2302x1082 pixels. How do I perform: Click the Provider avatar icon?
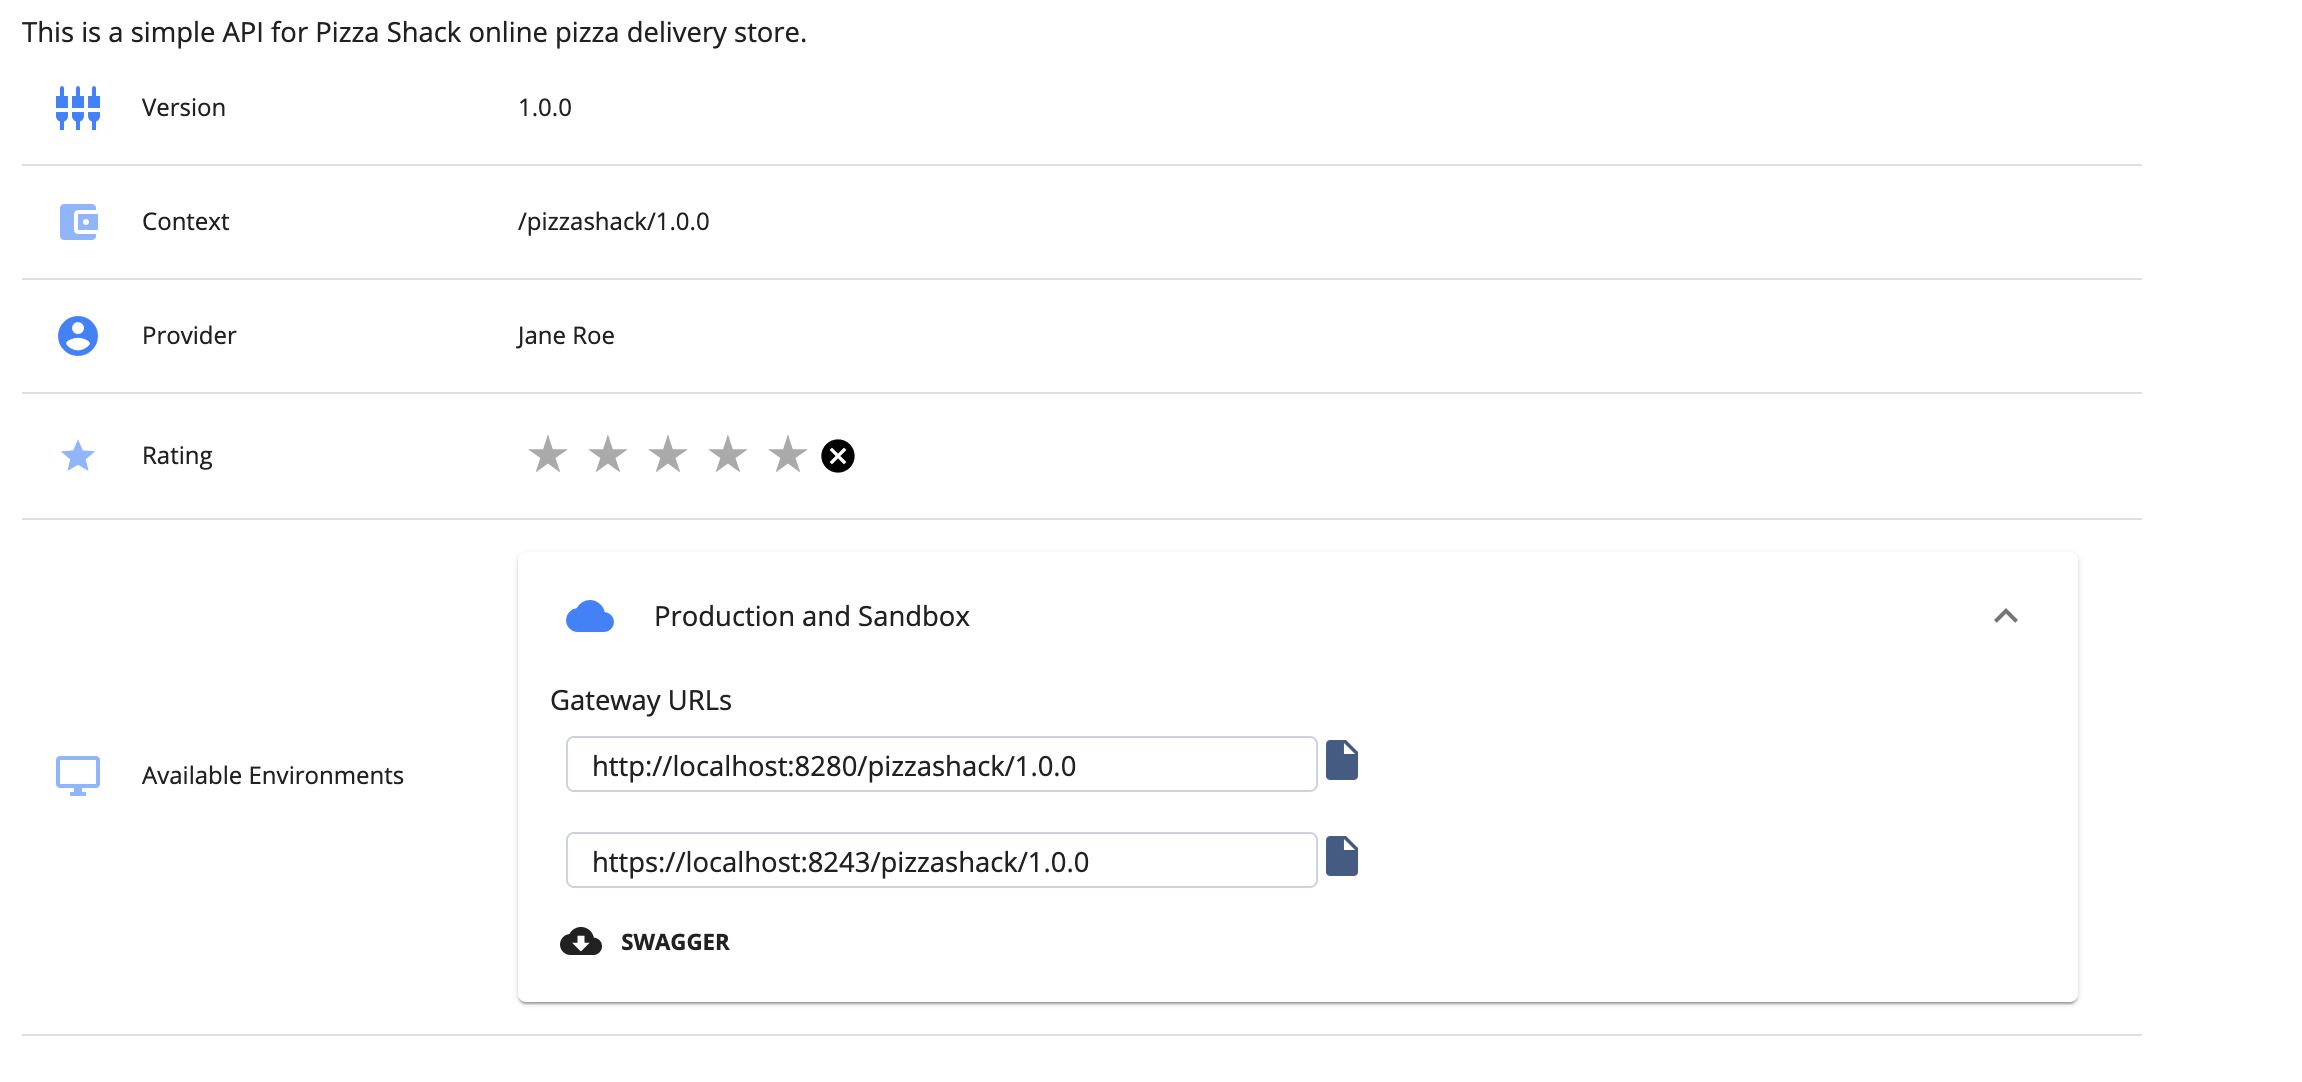pyautogui.click(x=76, y=335)
